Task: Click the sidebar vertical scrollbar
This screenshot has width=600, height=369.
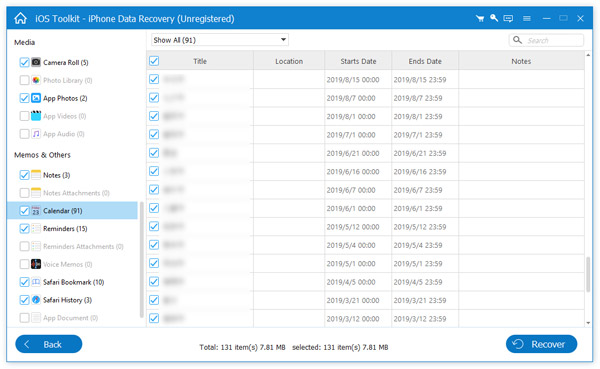Action: click(141, 260)
